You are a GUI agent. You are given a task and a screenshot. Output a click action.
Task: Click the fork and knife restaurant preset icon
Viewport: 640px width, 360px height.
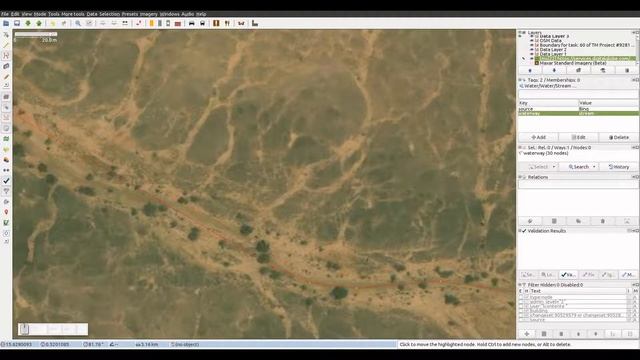pyautogui.click(x=227, y=23)
